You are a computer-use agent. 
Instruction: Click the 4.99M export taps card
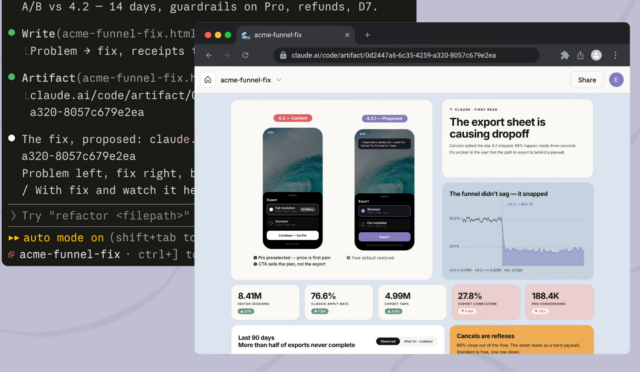click(412, 302)
